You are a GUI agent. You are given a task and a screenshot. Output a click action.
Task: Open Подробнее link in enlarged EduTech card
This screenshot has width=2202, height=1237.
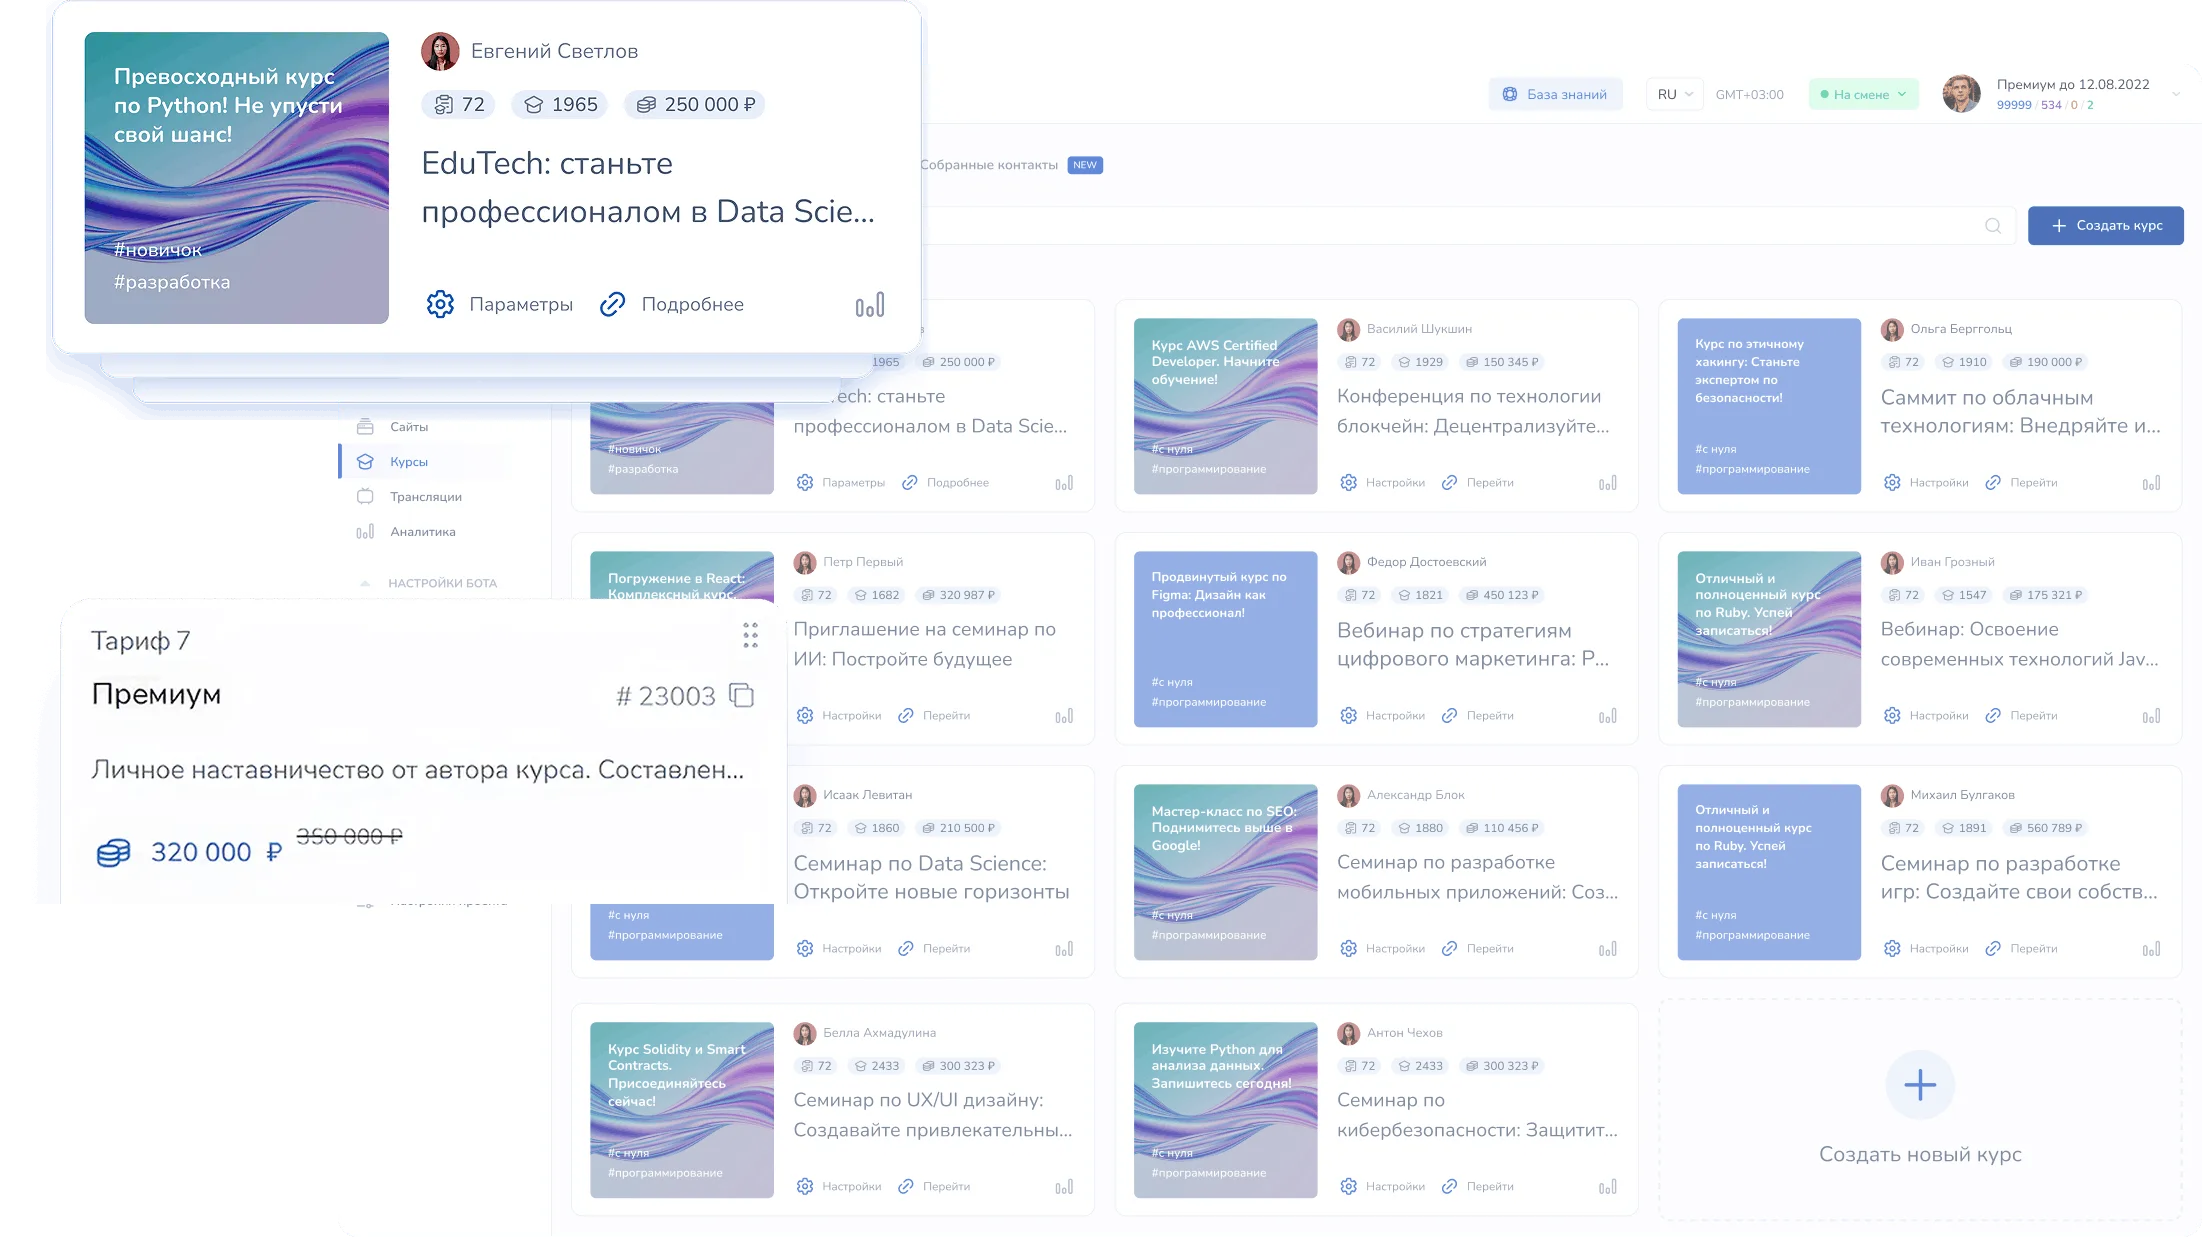point(672,304)
